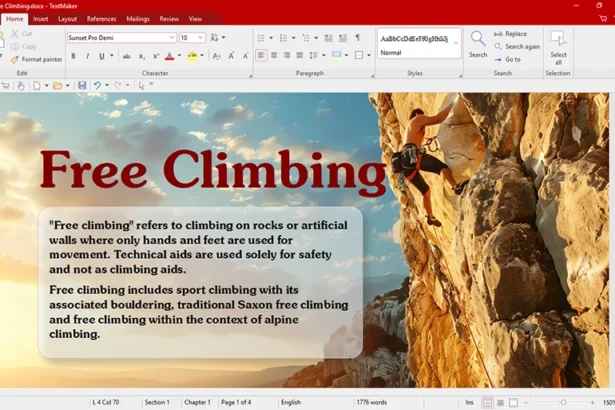Click quick access object selection arrow icon
The image size is (615, 410).
[x=142, y=85]
